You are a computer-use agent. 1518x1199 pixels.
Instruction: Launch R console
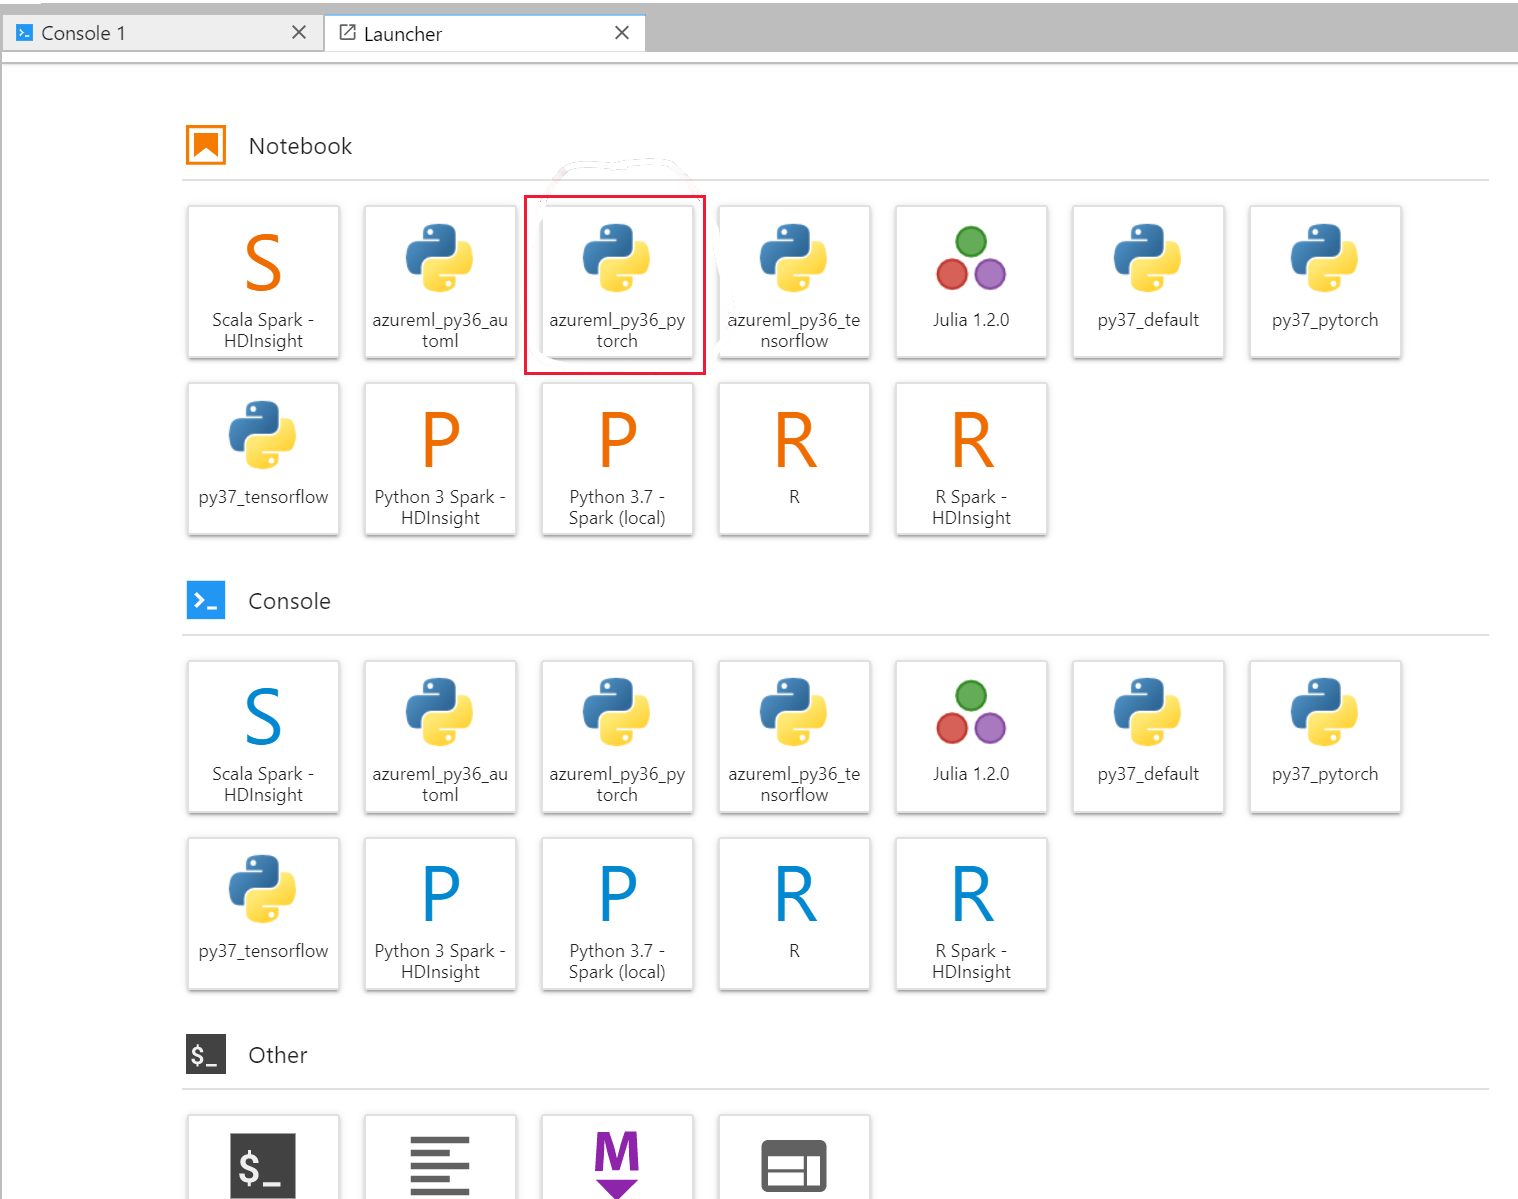click(x=794, y=913)
